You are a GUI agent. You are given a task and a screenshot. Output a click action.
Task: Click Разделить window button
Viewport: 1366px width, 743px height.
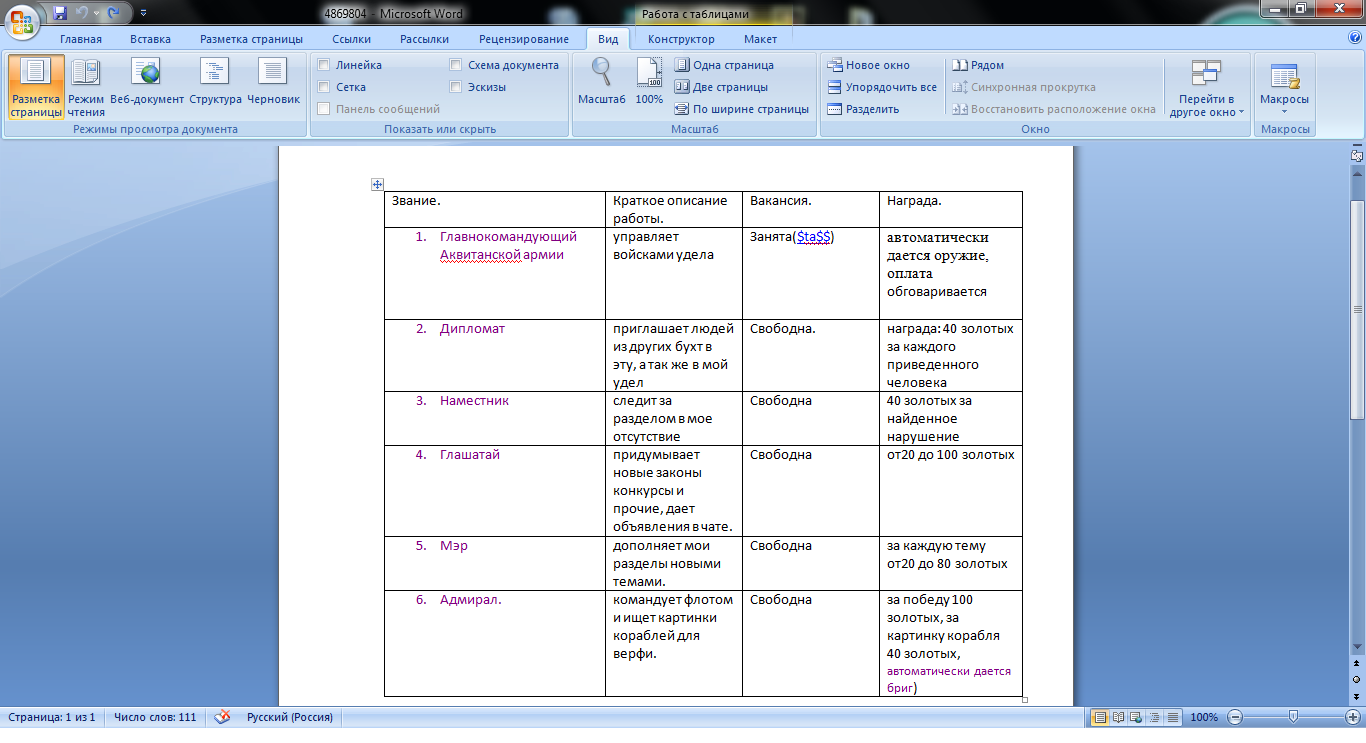click(863, 109)
